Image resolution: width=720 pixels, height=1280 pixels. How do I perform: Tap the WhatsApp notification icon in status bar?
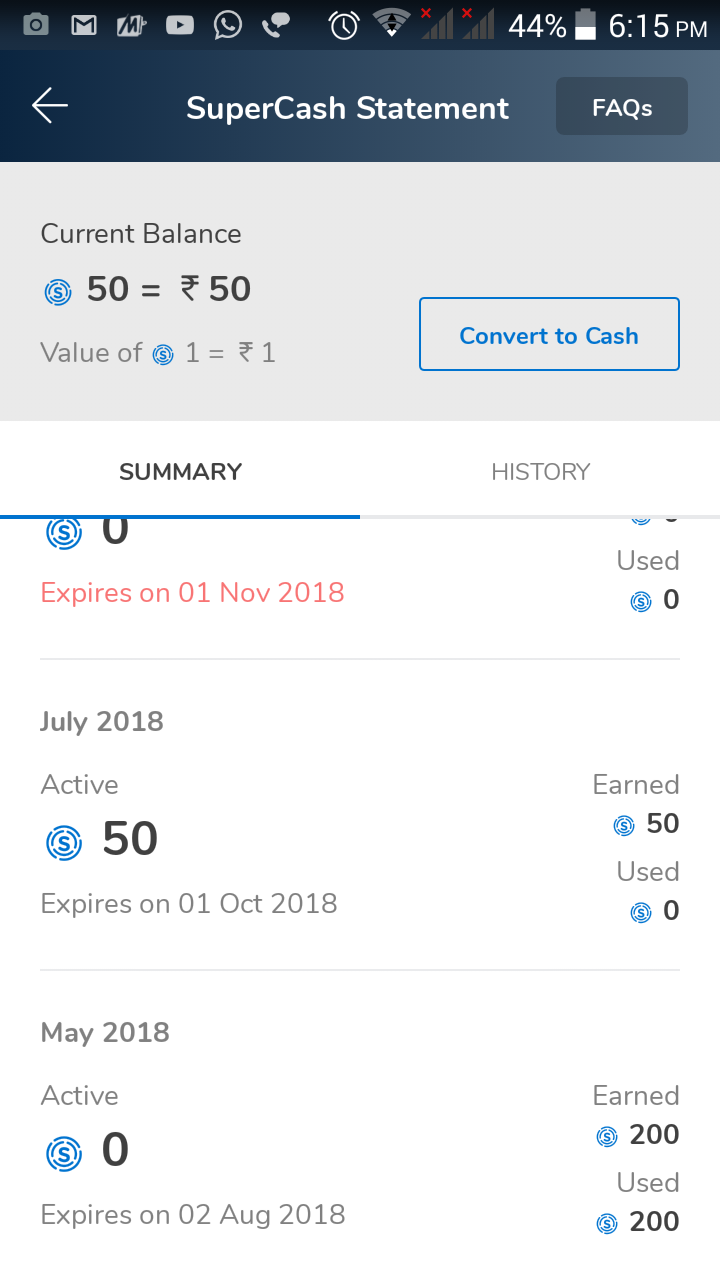(x=228, y=25)
